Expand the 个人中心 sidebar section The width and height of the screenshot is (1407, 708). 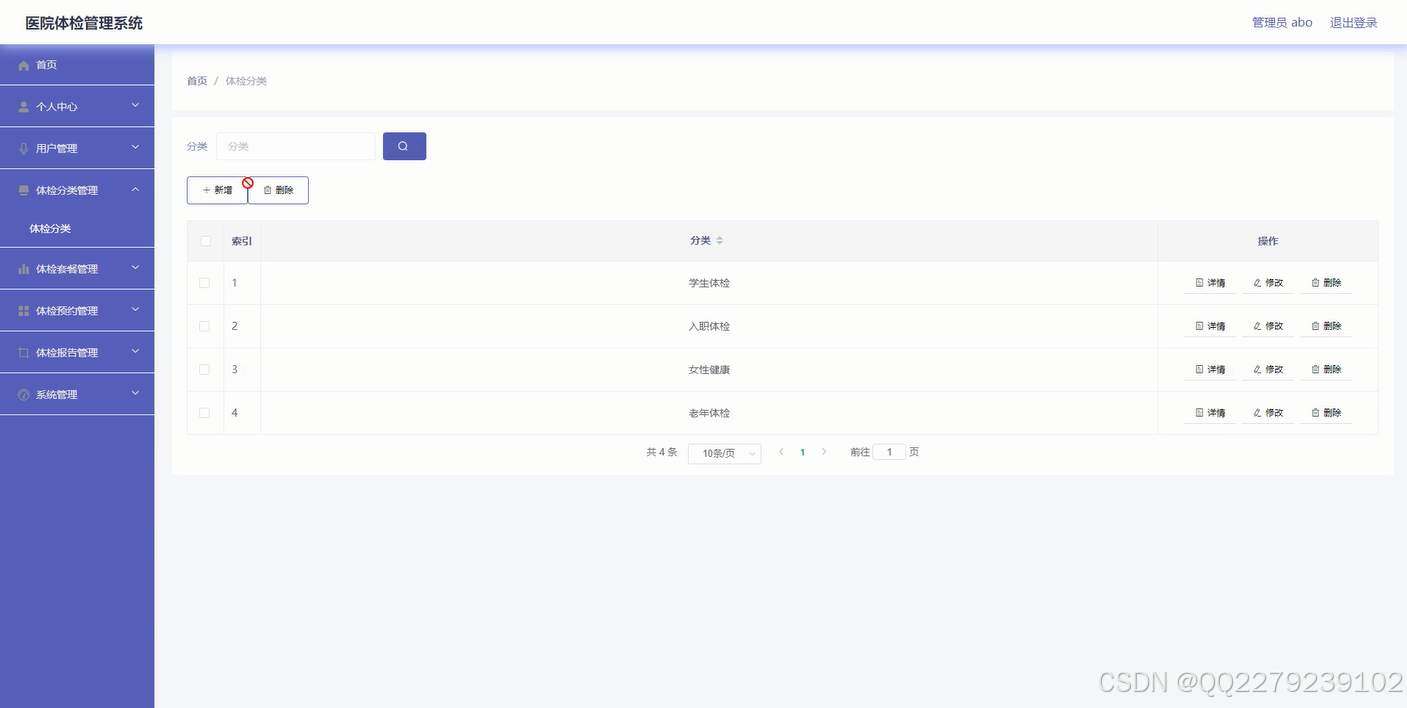[77, 105]
